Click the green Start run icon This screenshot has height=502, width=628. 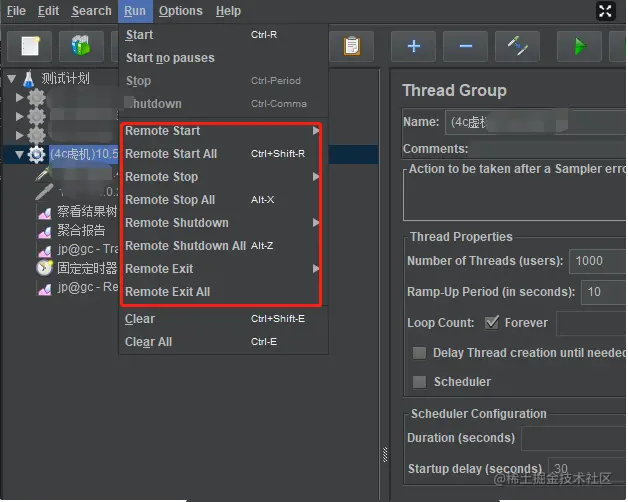click(580, 46)
